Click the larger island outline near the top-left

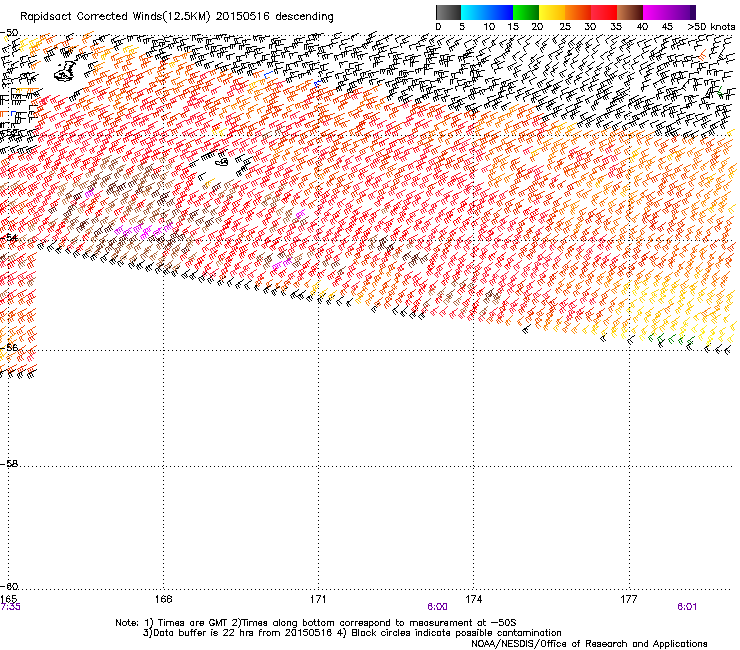pyautogui.click(x=65, y=70)
